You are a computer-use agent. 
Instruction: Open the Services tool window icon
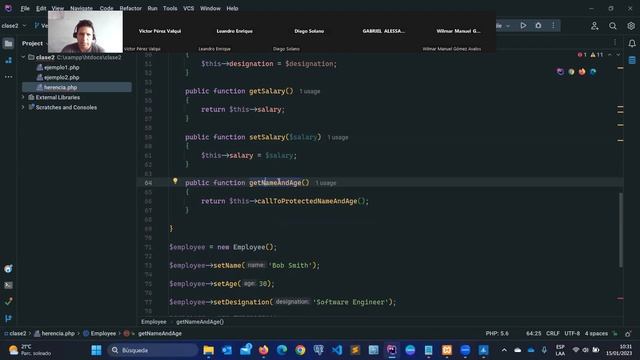pos(8,269)
